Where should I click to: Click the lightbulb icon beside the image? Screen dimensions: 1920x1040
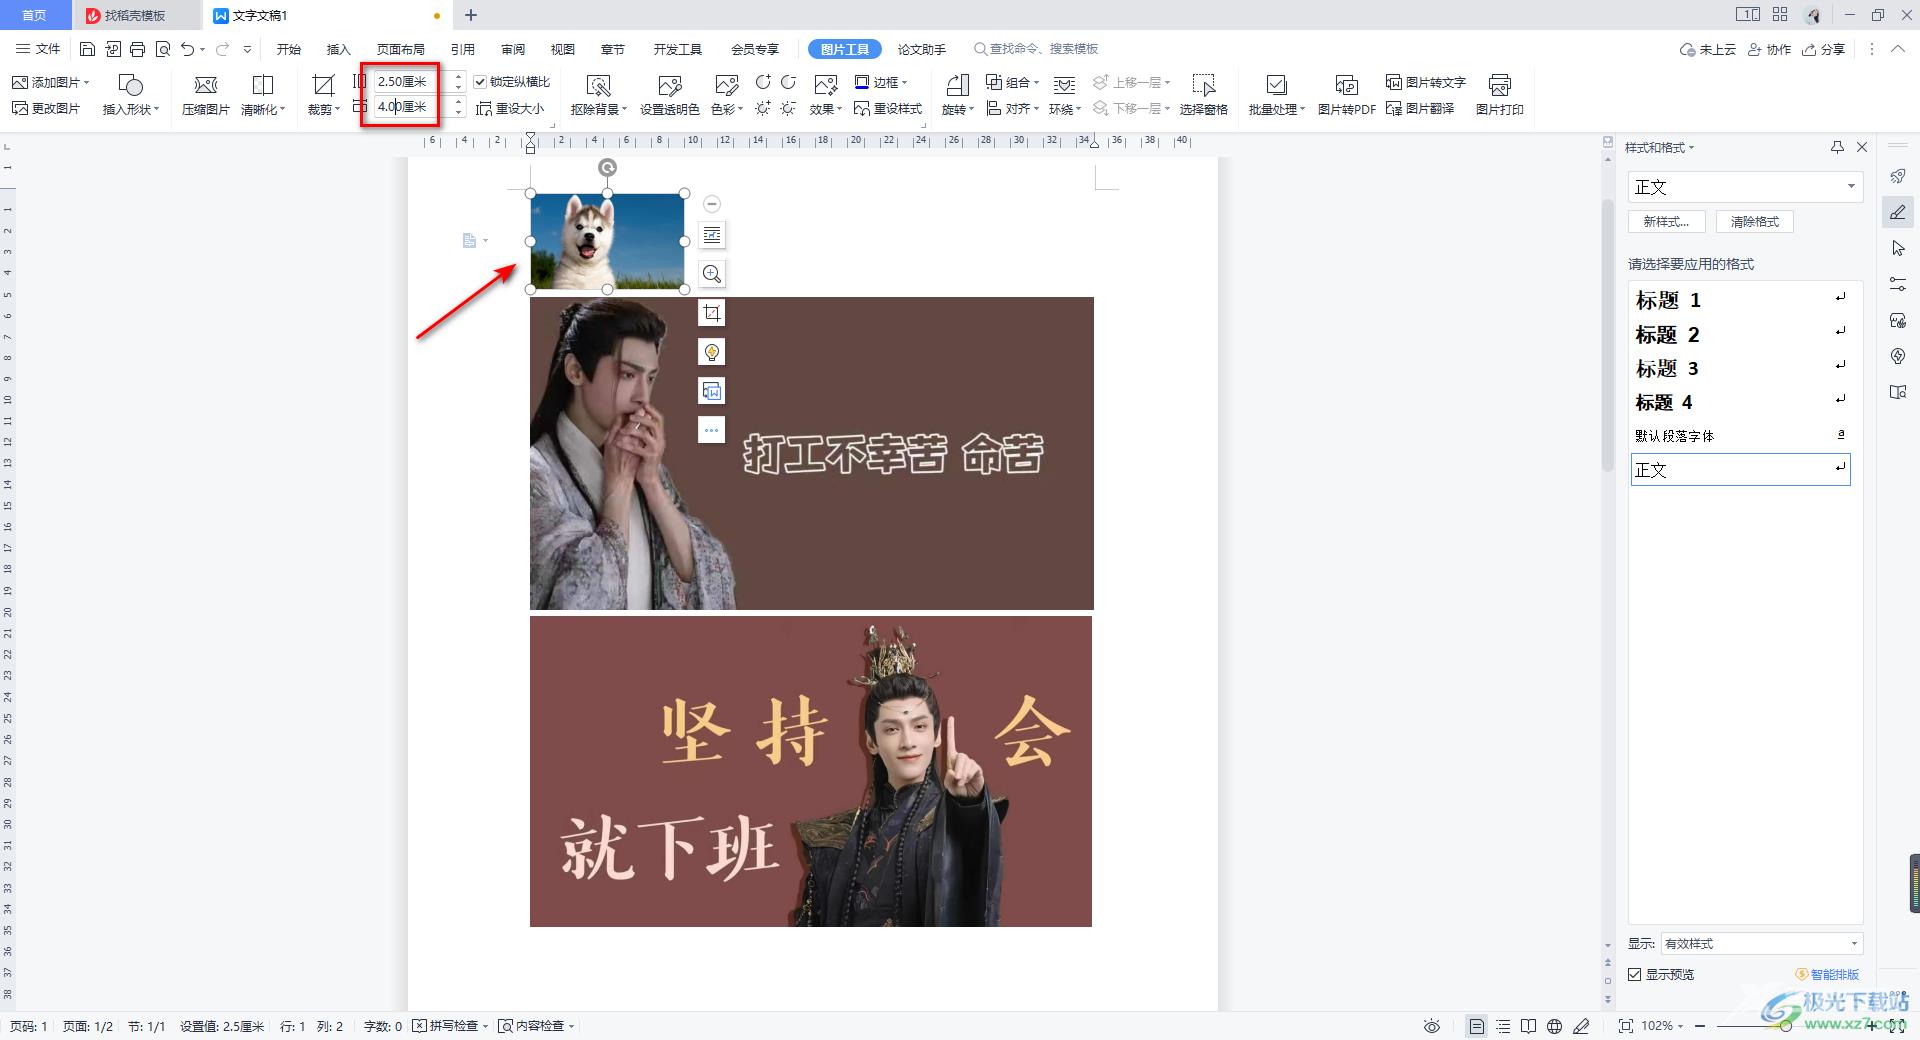tap(712, 352)
